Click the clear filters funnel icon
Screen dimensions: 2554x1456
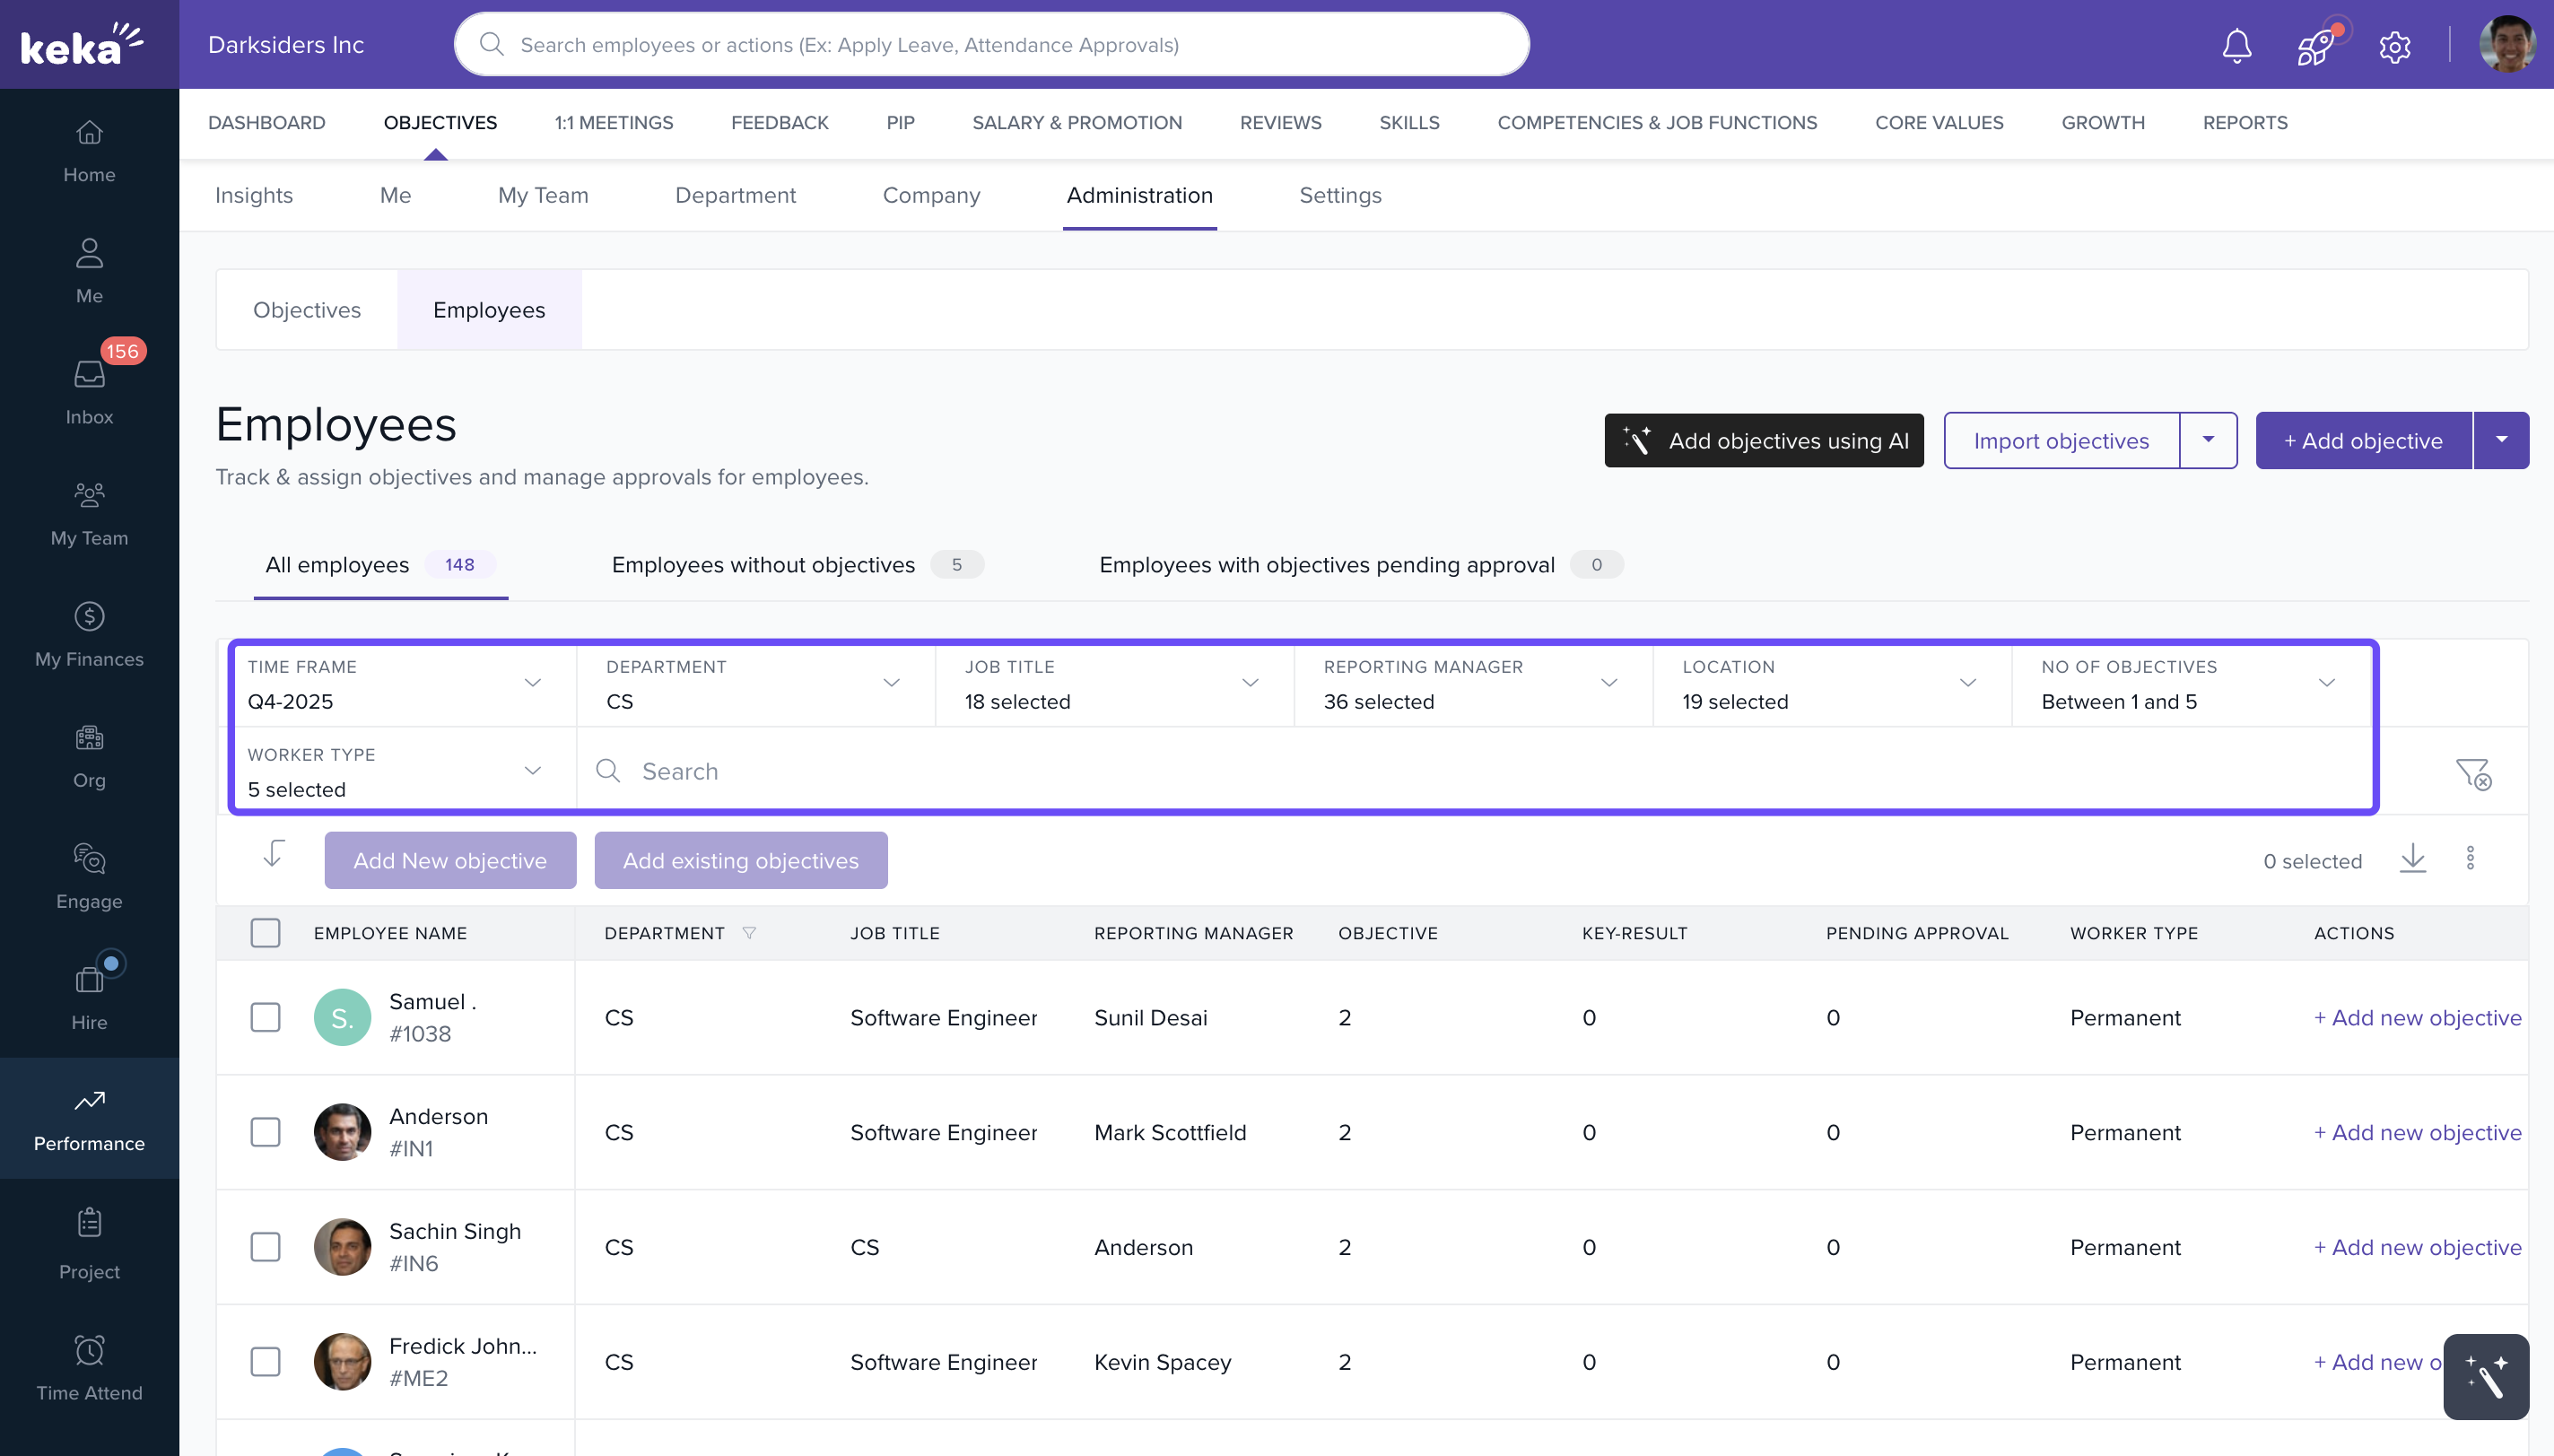(x=2473, y=773)
